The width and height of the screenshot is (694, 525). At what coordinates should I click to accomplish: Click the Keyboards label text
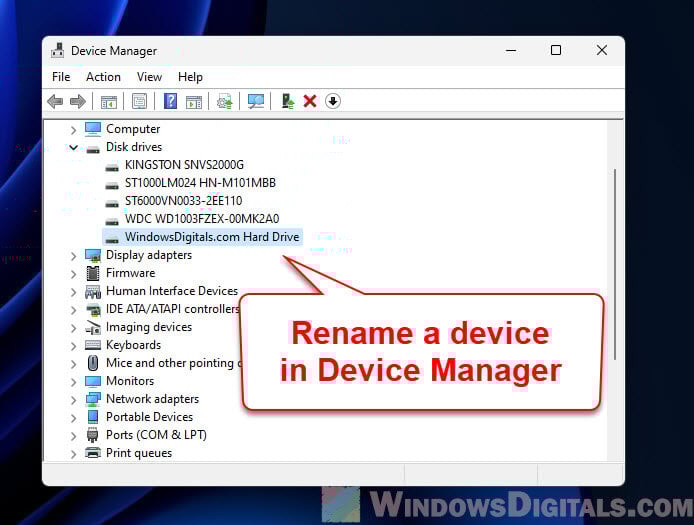click(134, 345)
